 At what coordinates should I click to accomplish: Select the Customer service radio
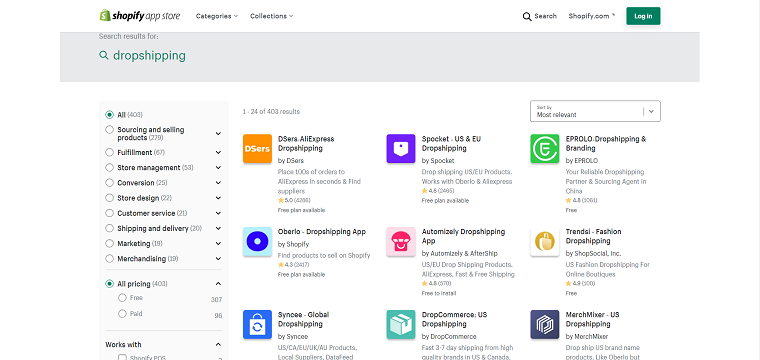(110, 213)
